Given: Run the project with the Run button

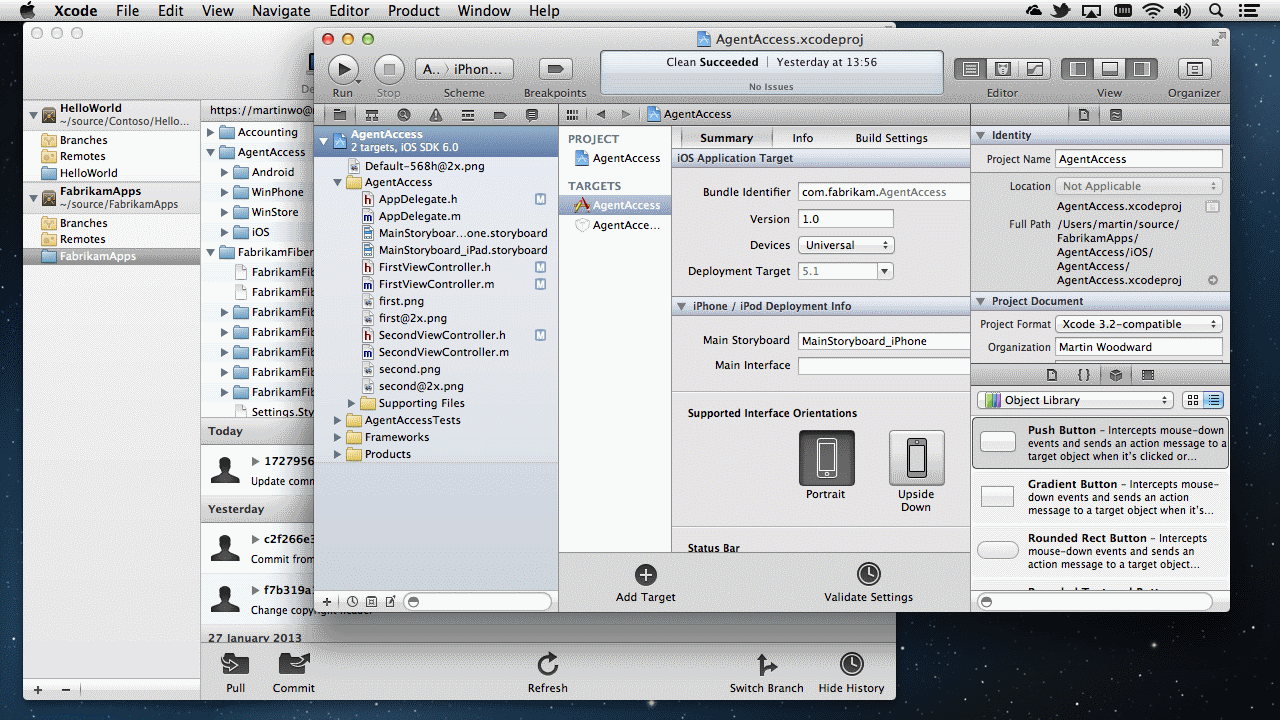Looking at the screenshot, I should click(343, 69).
